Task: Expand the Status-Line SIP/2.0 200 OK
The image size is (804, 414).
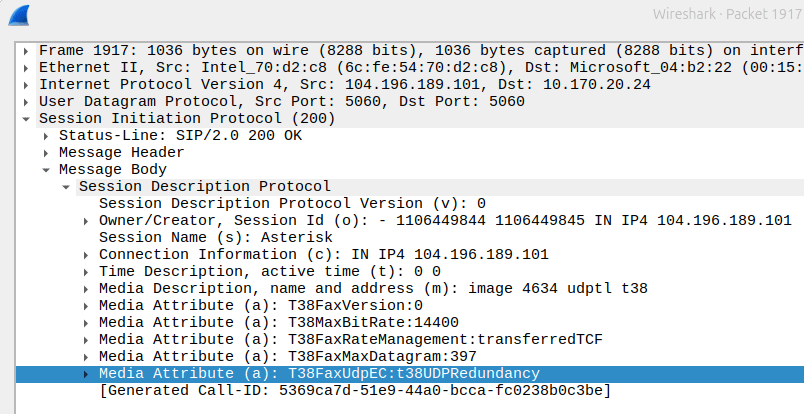Action: (x=46, y=136)
